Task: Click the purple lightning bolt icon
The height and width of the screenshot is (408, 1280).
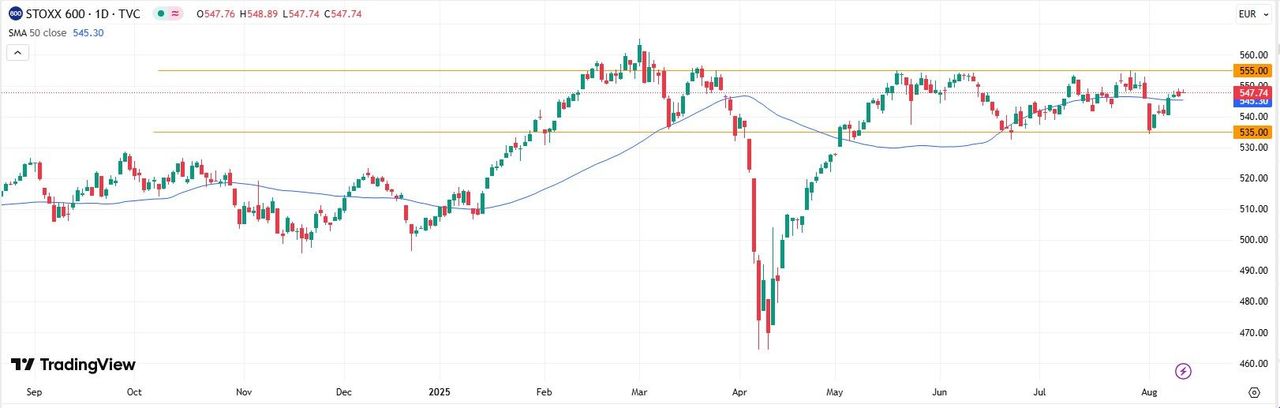Action: [1184, 371]
